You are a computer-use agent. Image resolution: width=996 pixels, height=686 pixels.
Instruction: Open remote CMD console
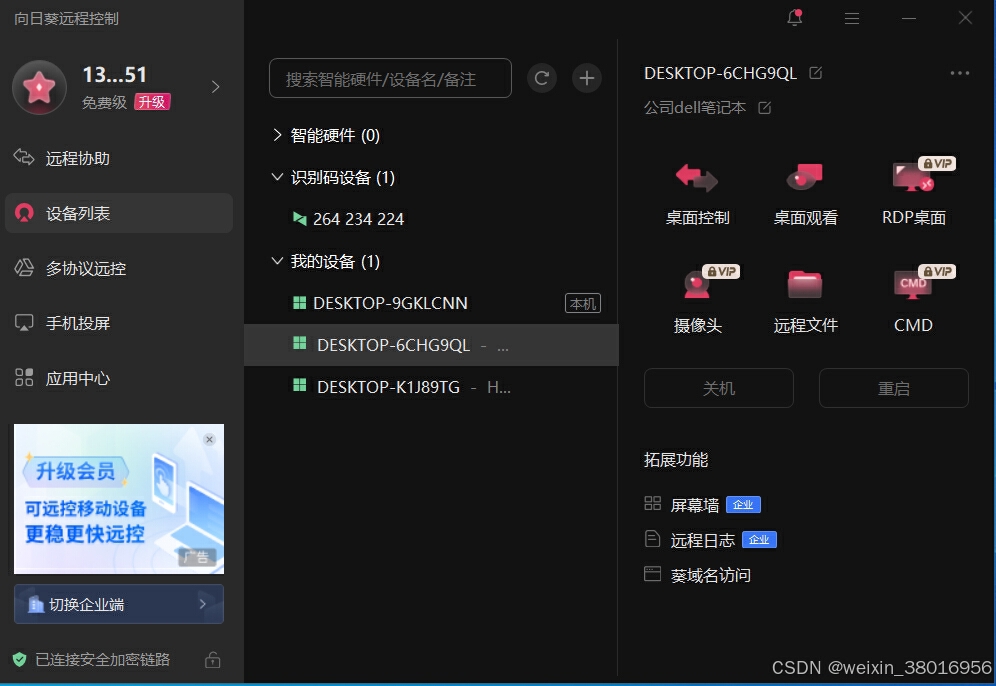[x=913, y=301]
